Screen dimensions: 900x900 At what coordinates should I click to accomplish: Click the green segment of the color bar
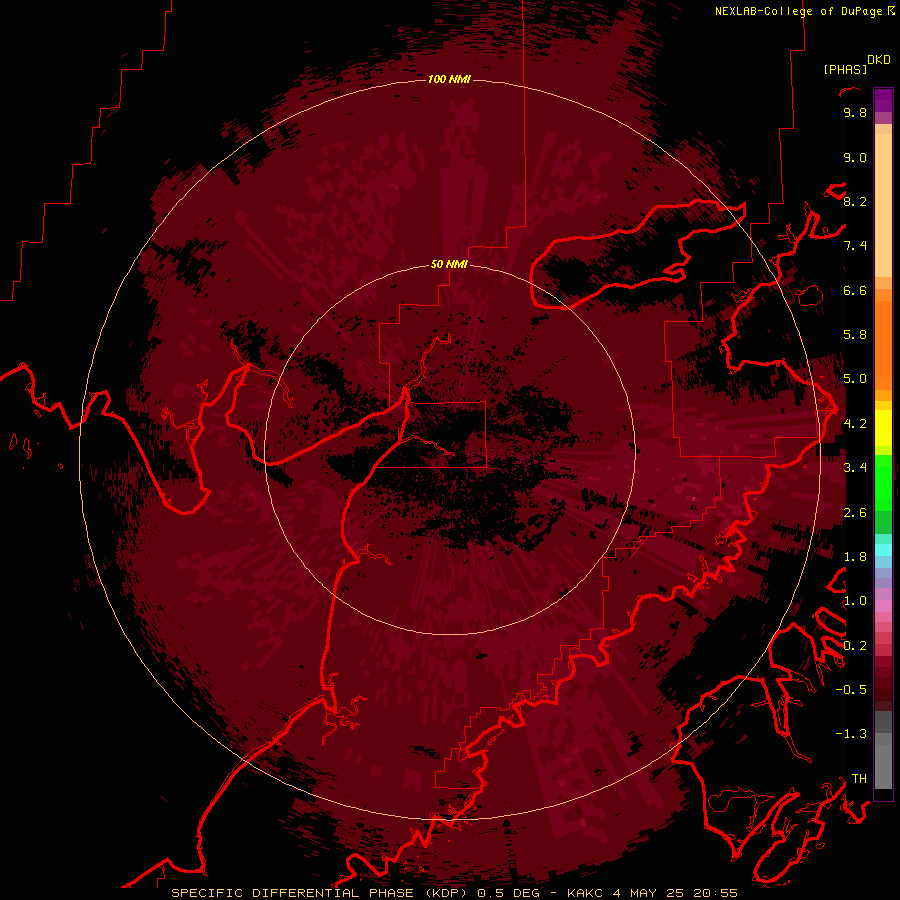point(883,482)
